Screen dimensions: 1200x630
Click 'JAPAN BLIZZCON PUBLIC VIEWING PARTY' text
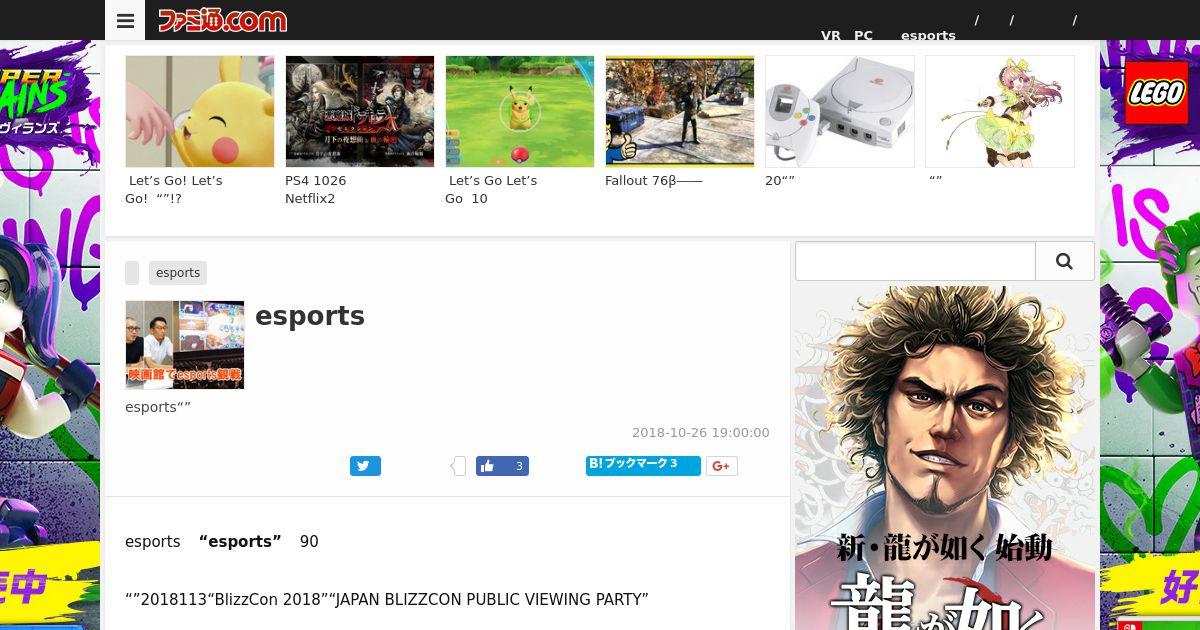point(491,600)
